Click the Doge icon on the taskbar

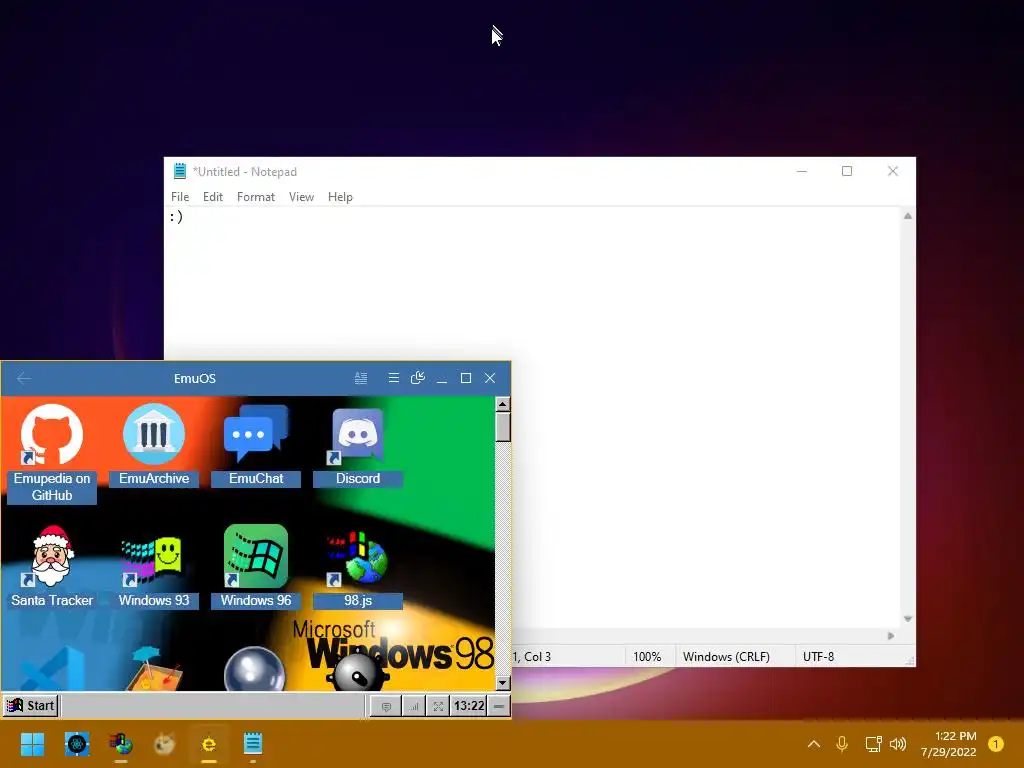[165, 744]
